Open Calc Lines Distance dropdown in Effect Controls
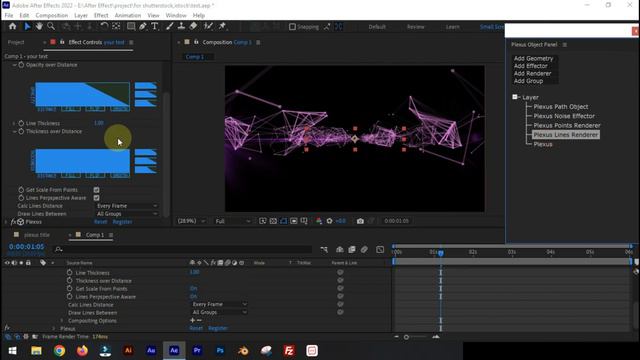Screen dimensions: 640x360 [x=127, y=206]
